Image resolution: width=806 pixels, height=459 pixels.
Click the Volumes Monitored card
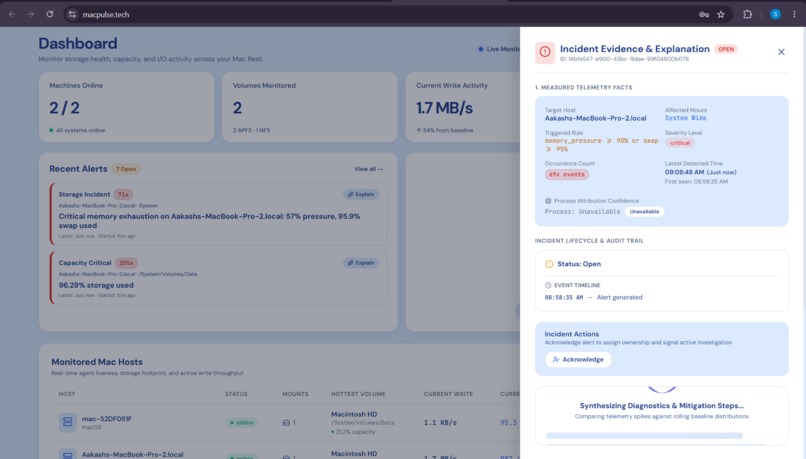pos(309,107)
